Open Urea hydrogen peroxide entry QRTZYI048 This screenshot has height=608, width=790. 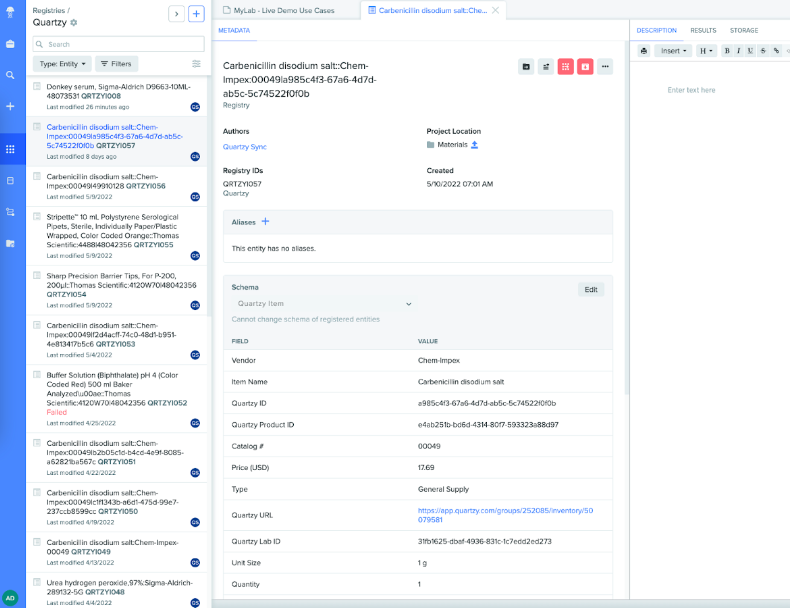[116, 590]
